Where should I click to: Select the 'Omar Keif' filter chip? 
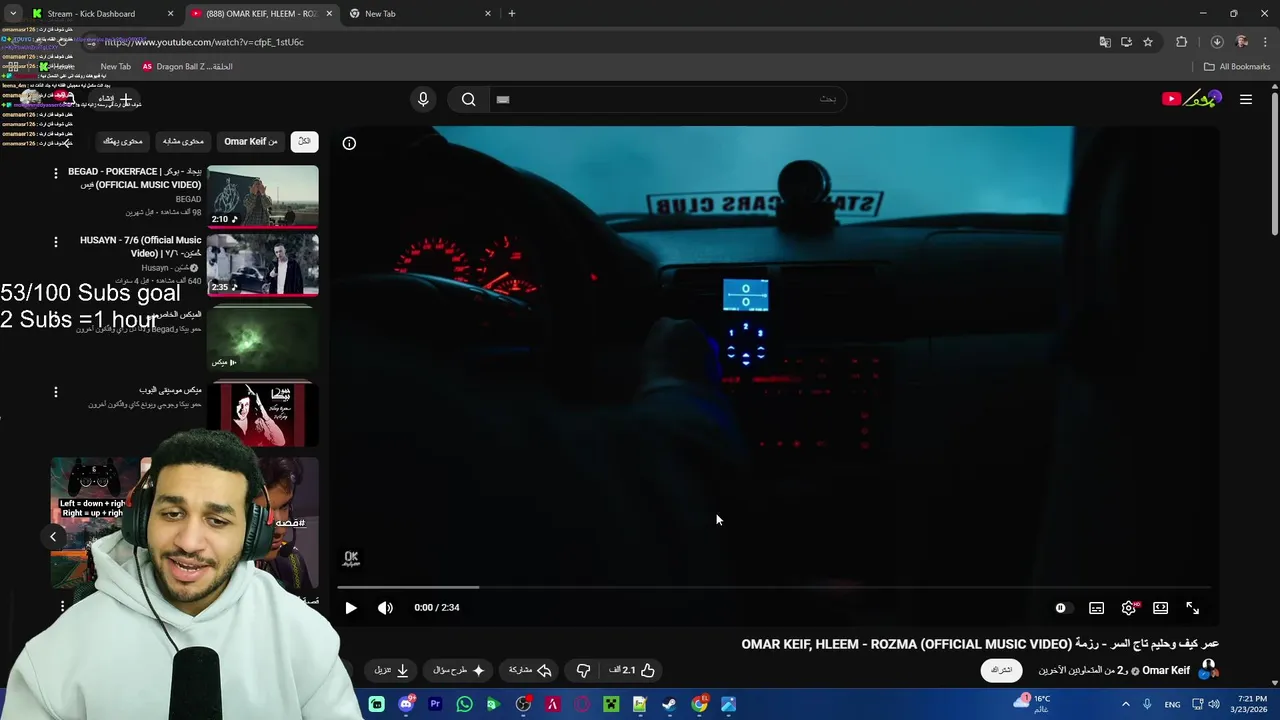pyautogui.click(x=251, y=141)
